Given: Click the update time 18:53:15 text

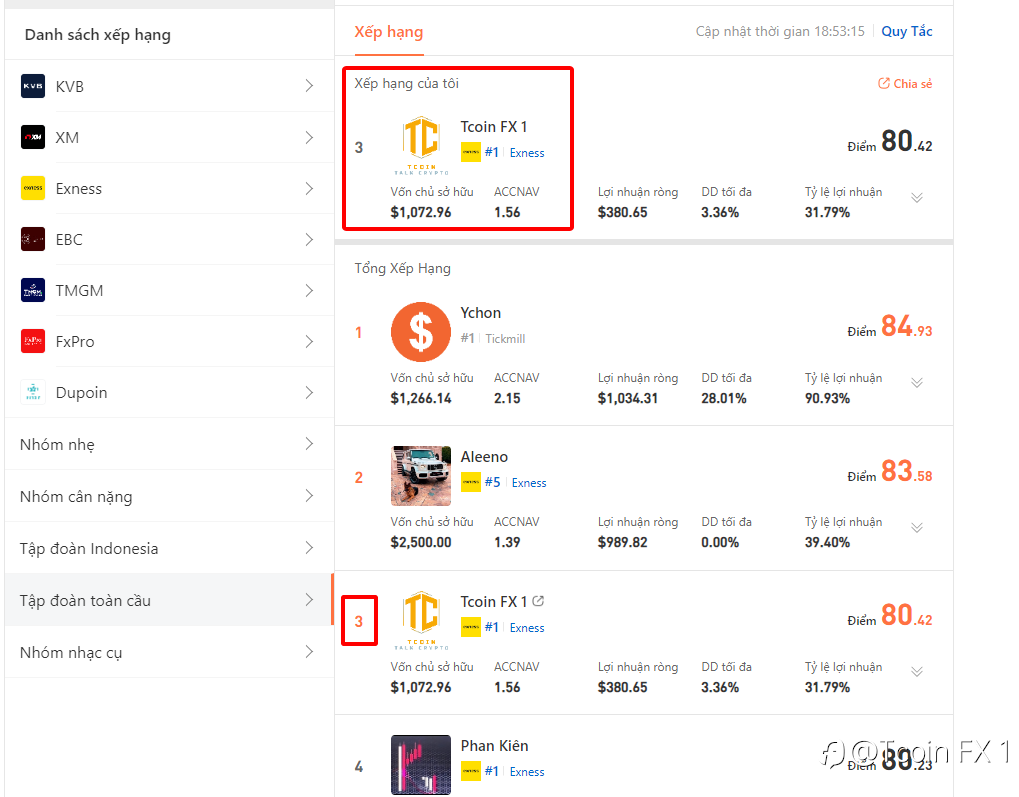Looking at the screenshot, I should [x=840, y=31].
